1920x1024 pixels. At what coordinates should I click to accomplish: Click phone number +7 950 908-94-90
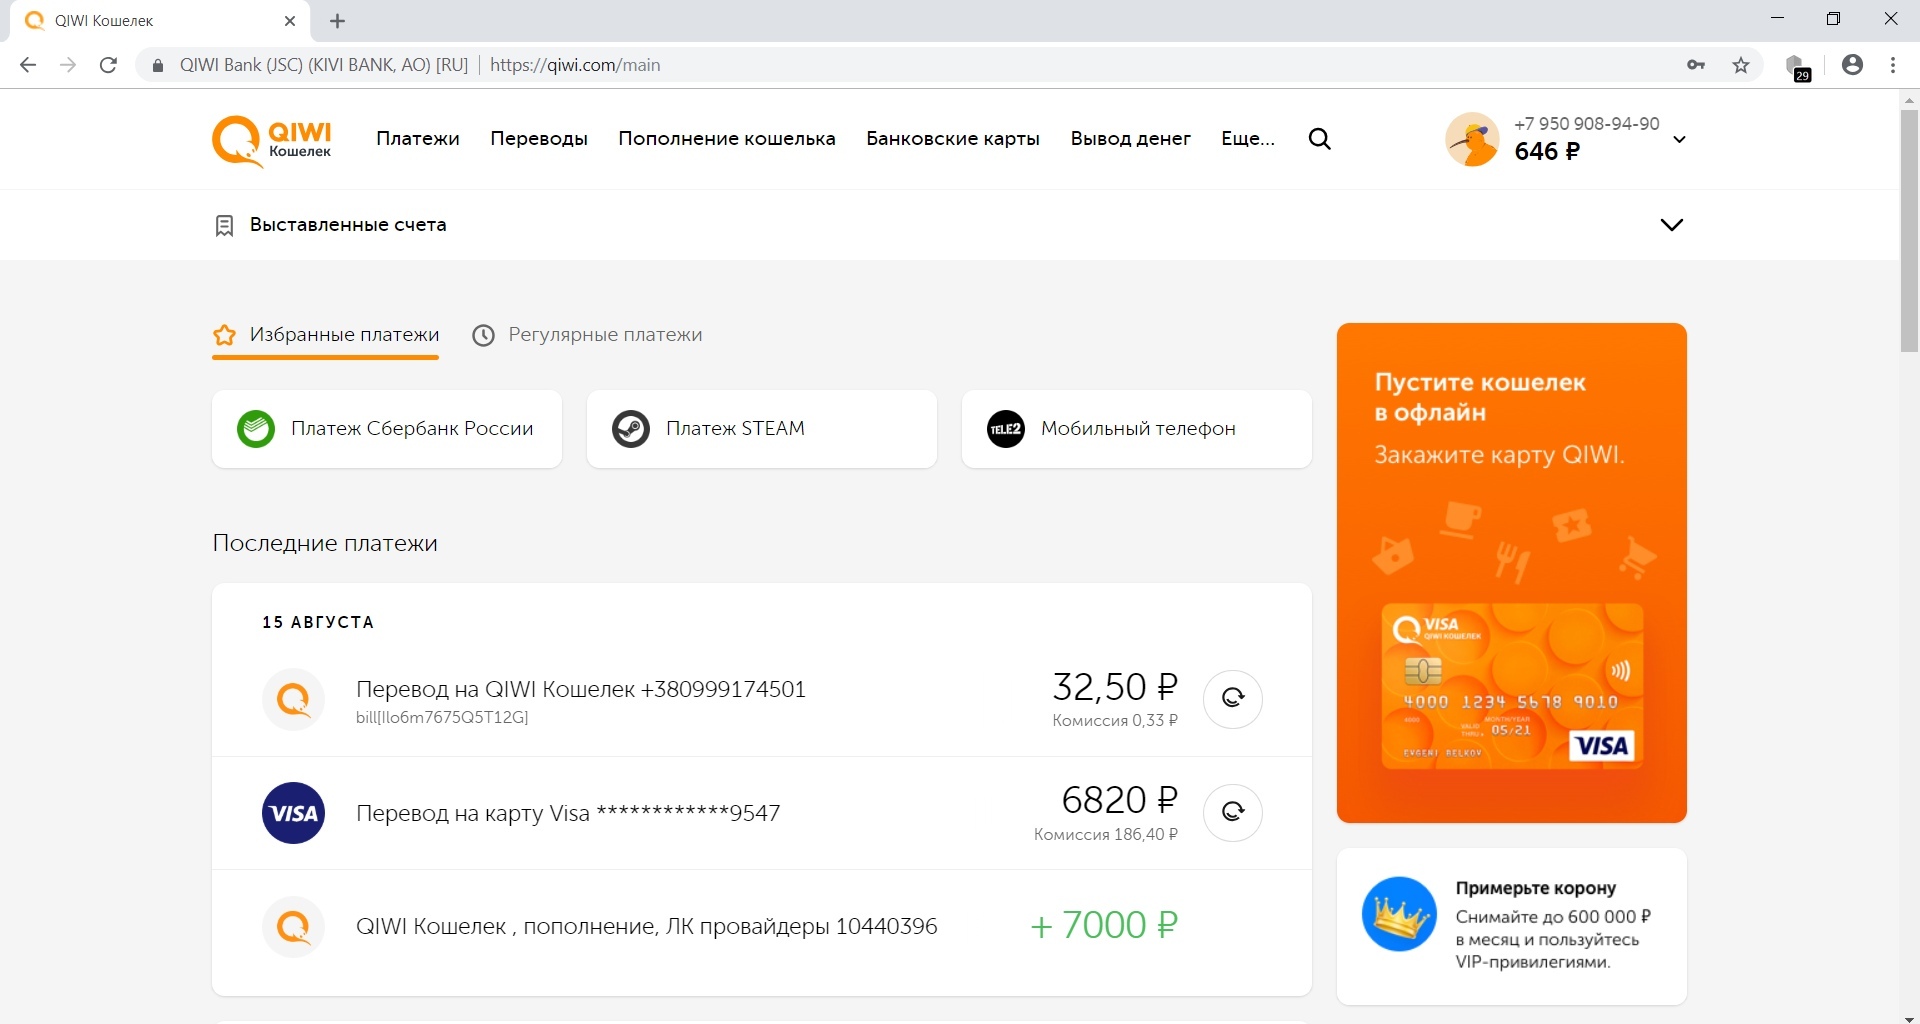coord(1587,124)
